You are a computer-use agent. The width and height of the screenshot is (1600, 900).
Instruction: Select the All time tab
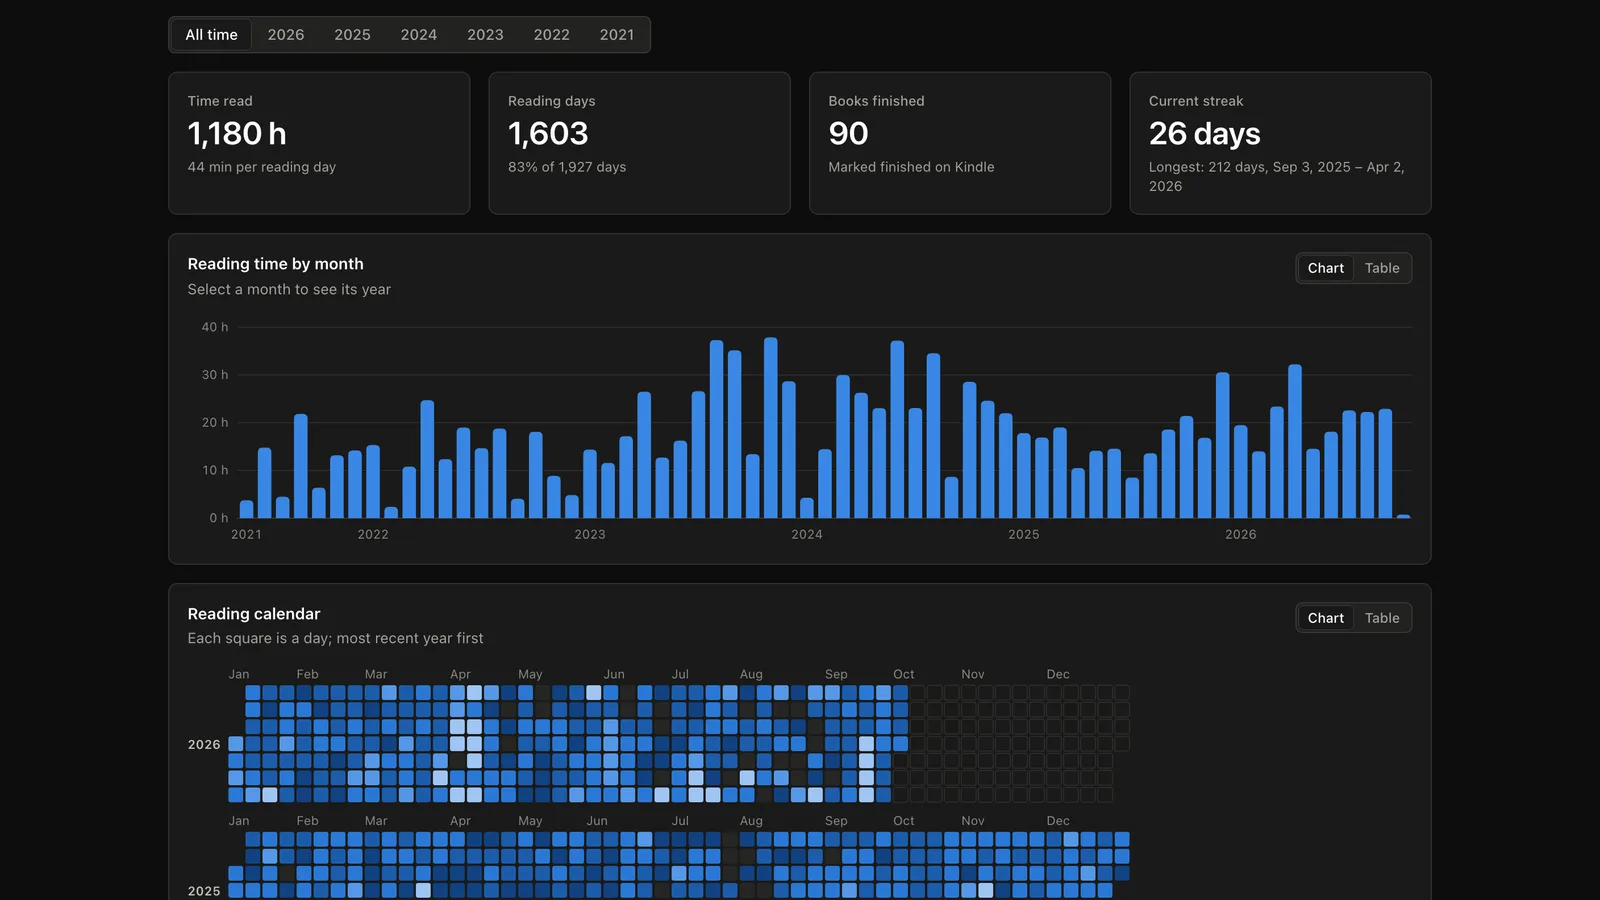pyautogui.click(x=211, y=35)
